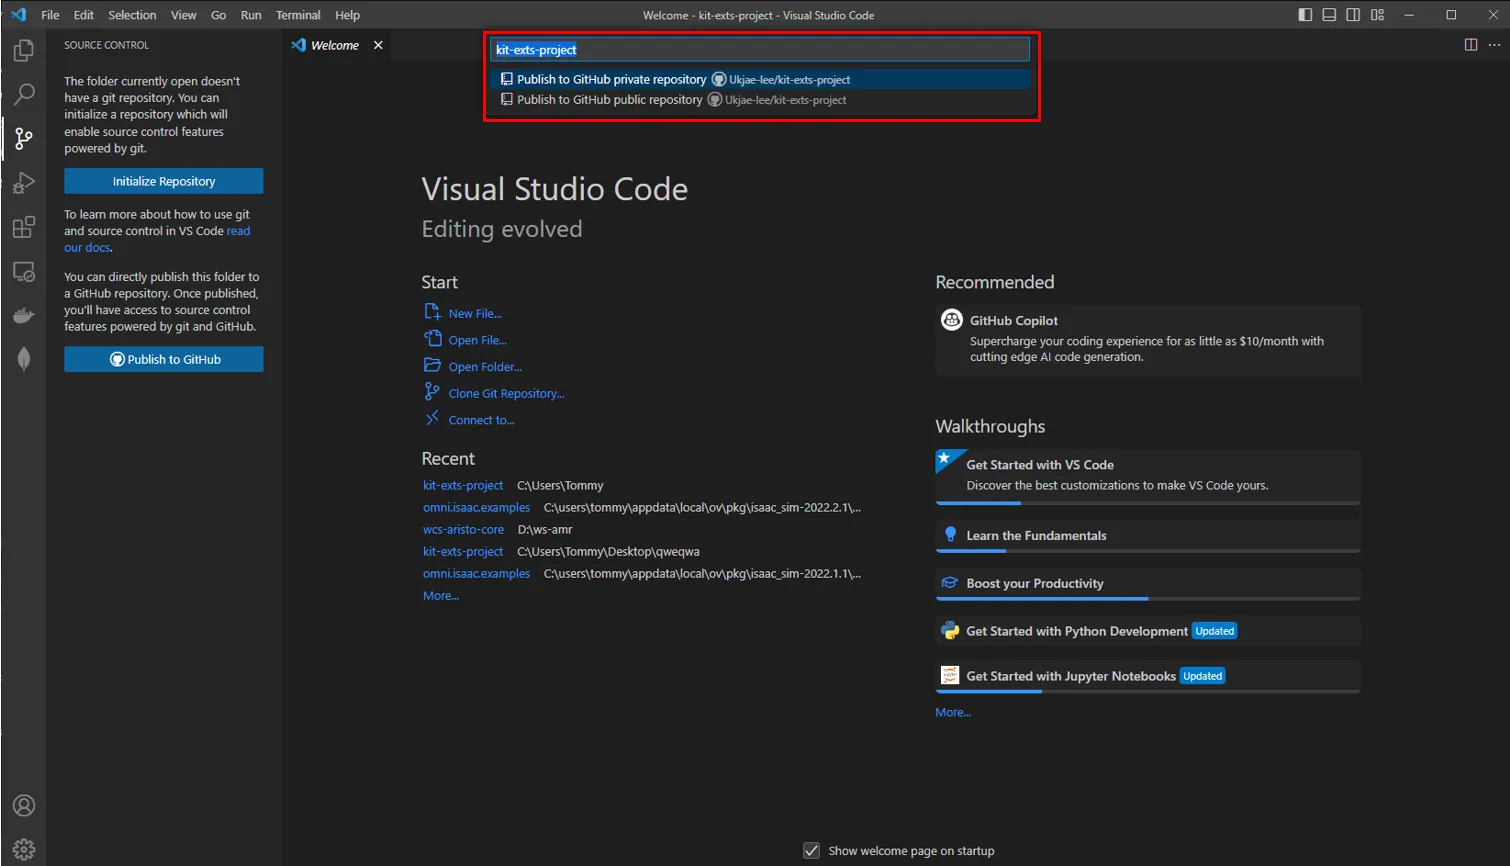Open the Terminal menu
This screenshot has width=1510, height=866.
(x=298, y=15)
